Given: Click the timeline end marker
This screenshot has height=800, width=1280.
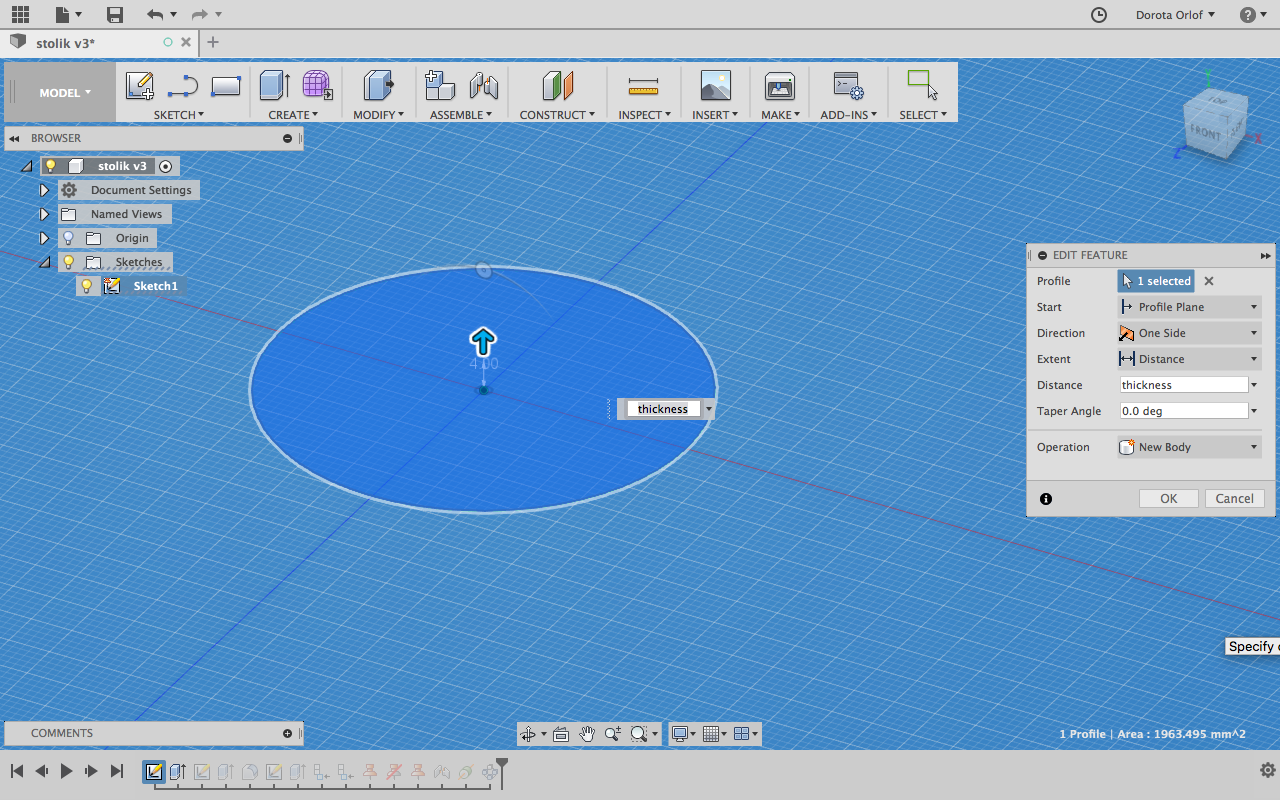Looking at the screenshot, I should pyautogui.click(x=502, y=768).
